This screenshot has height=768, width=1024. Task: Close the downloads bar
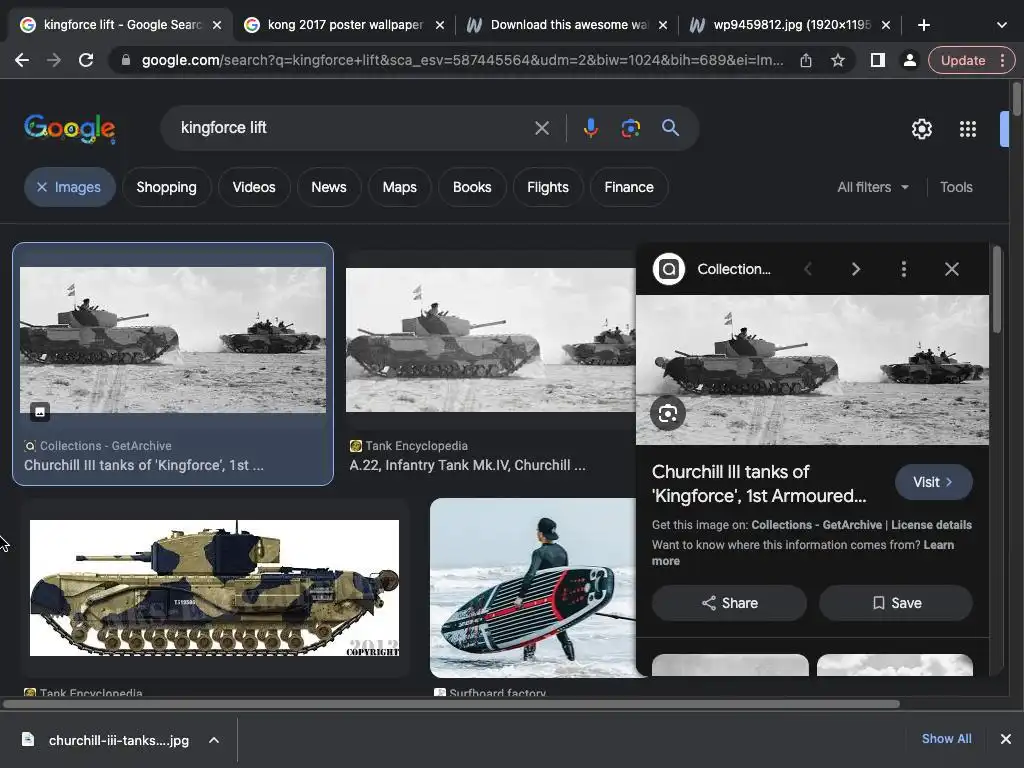[x=1006, y=739]
